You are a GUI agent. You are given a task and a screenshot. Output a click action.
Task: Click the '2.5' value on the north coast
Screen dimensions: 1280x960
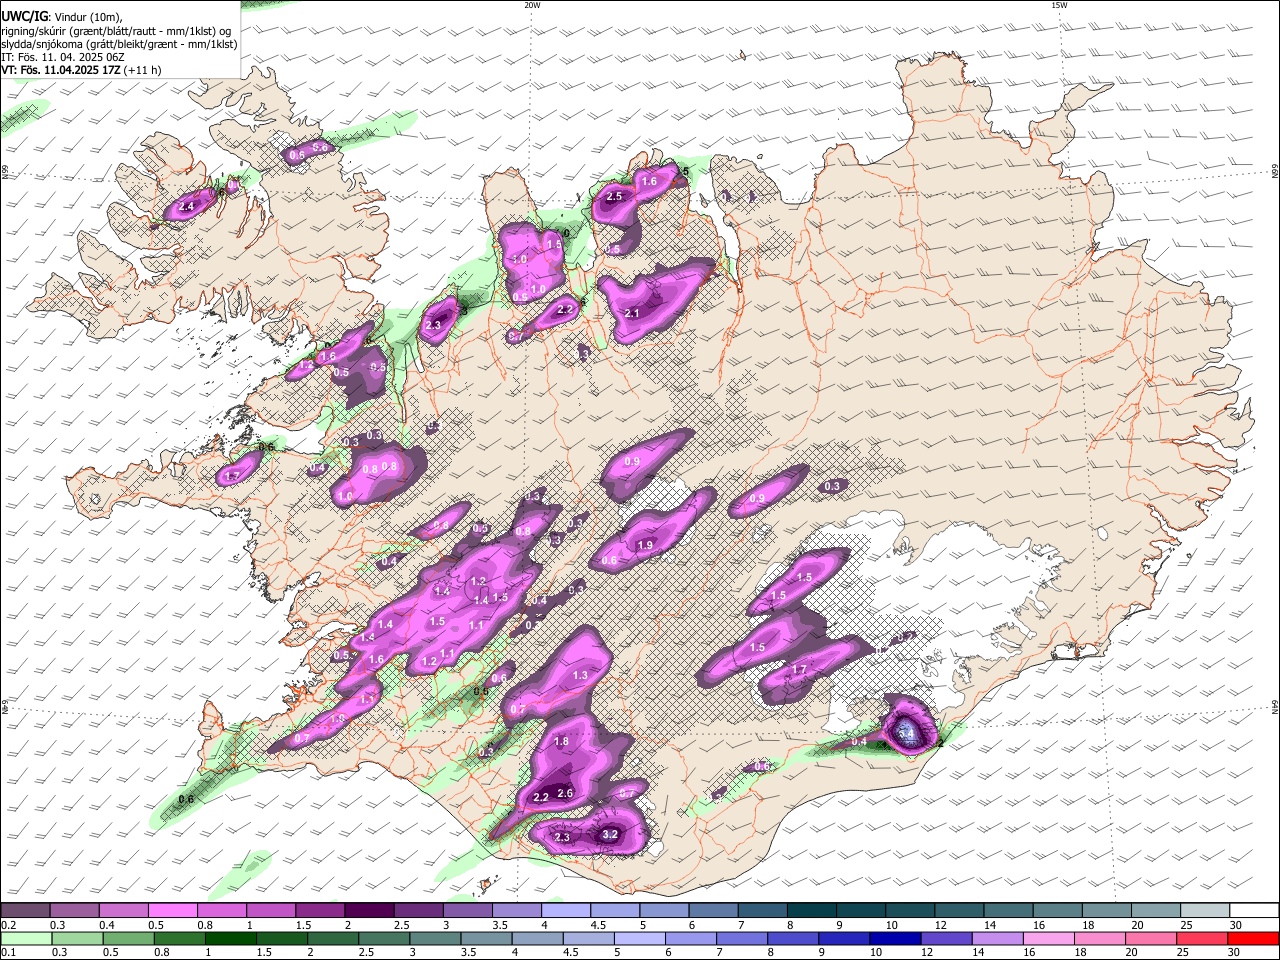pos(615,196)
